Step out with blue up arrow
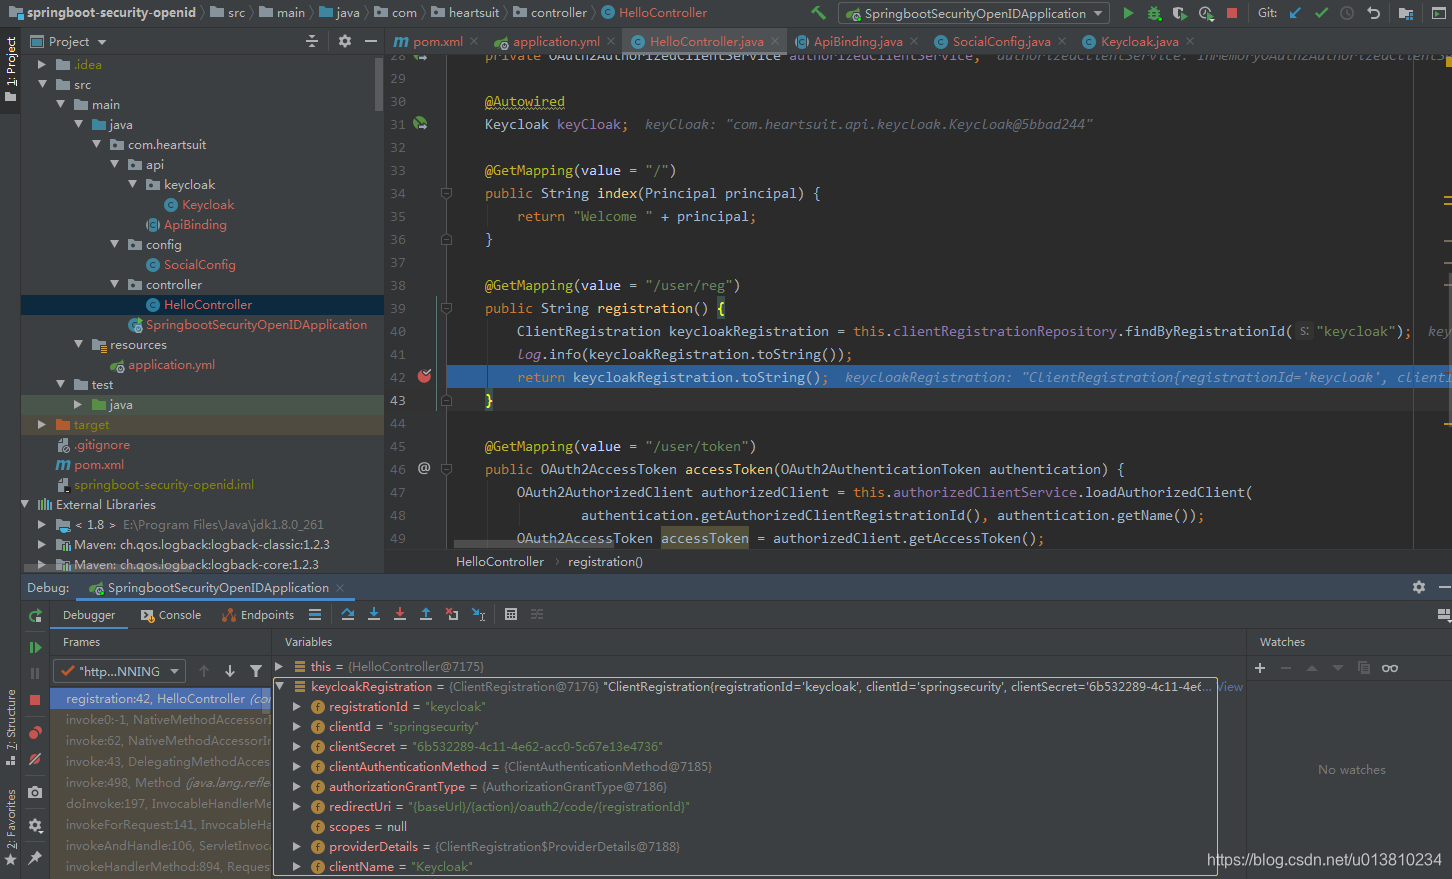Viewport: 1452px width, 879px height. [426, 614]
